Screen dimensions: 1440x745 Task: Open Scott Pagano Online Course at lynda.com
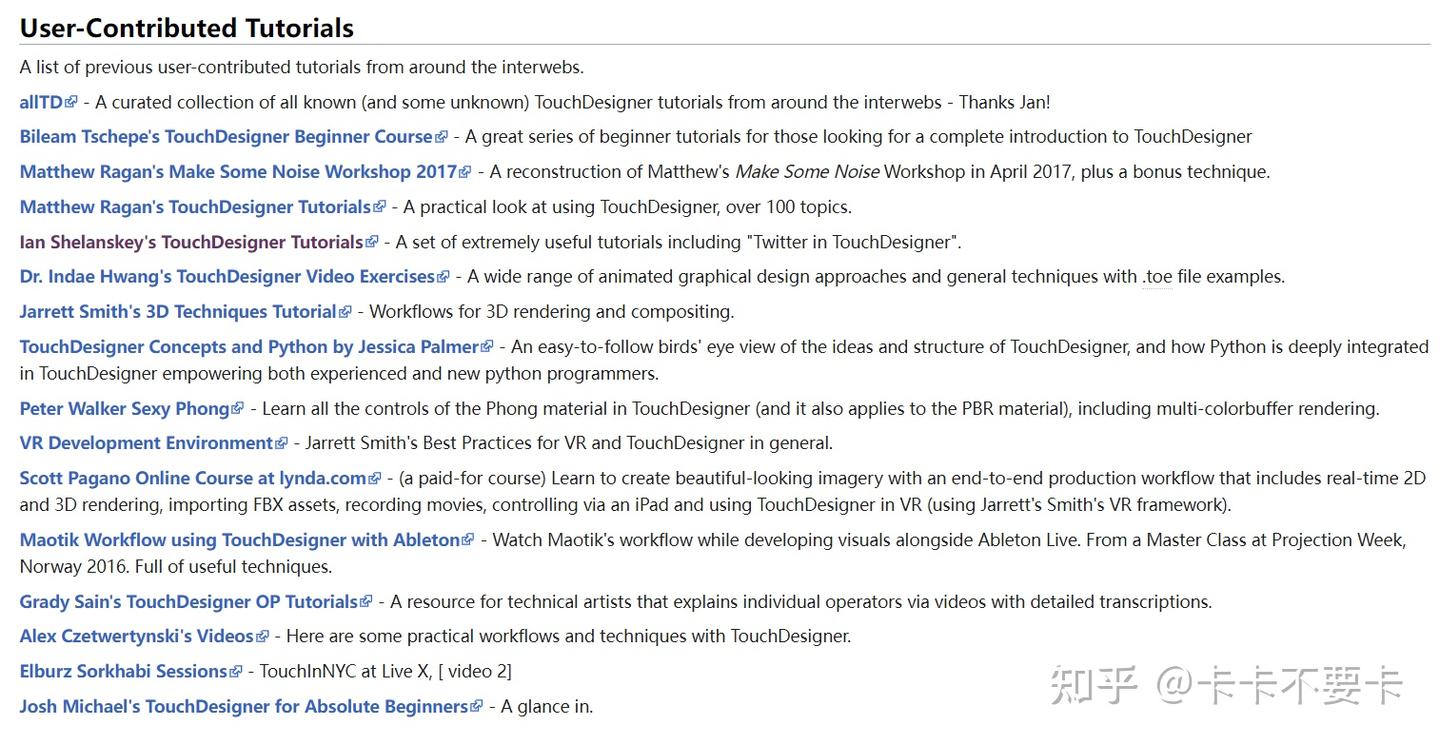coord(193,478)
